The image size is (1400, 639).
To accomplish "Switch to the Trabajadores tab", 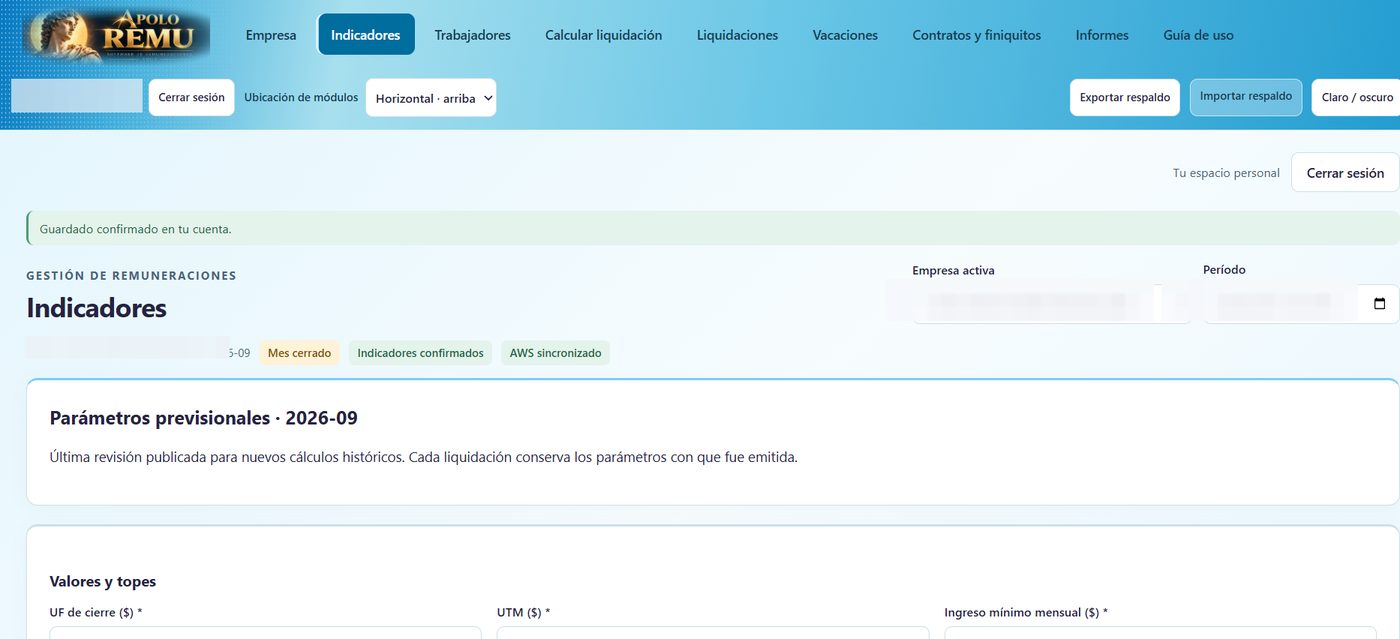I will pos(472,35).
